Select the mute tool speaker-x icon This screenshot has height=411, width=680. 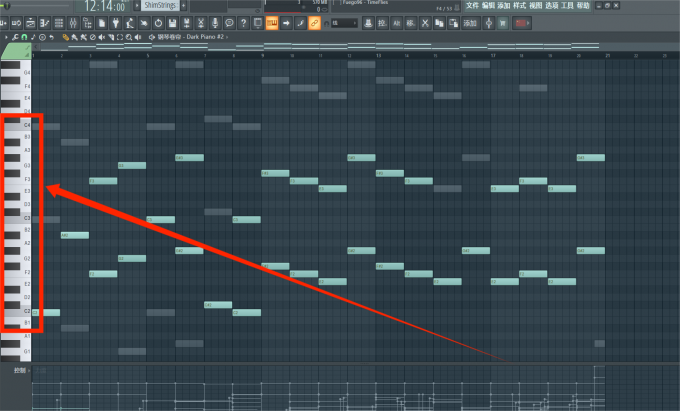coord(101,37)
